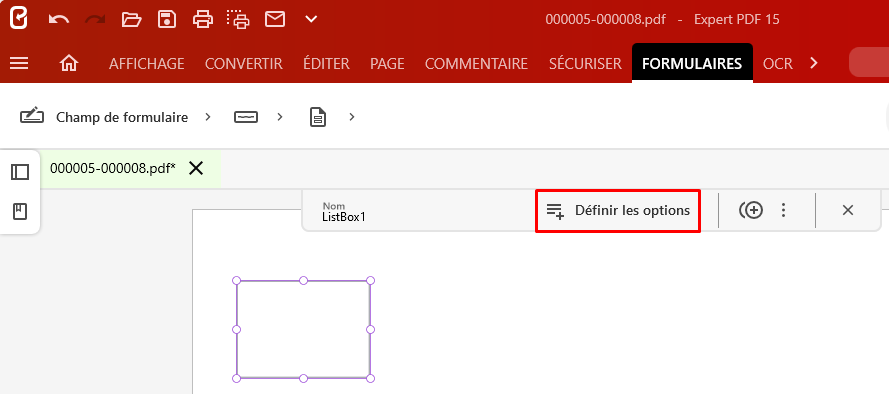Click the FORMULAIRES tab

point(692,63)
